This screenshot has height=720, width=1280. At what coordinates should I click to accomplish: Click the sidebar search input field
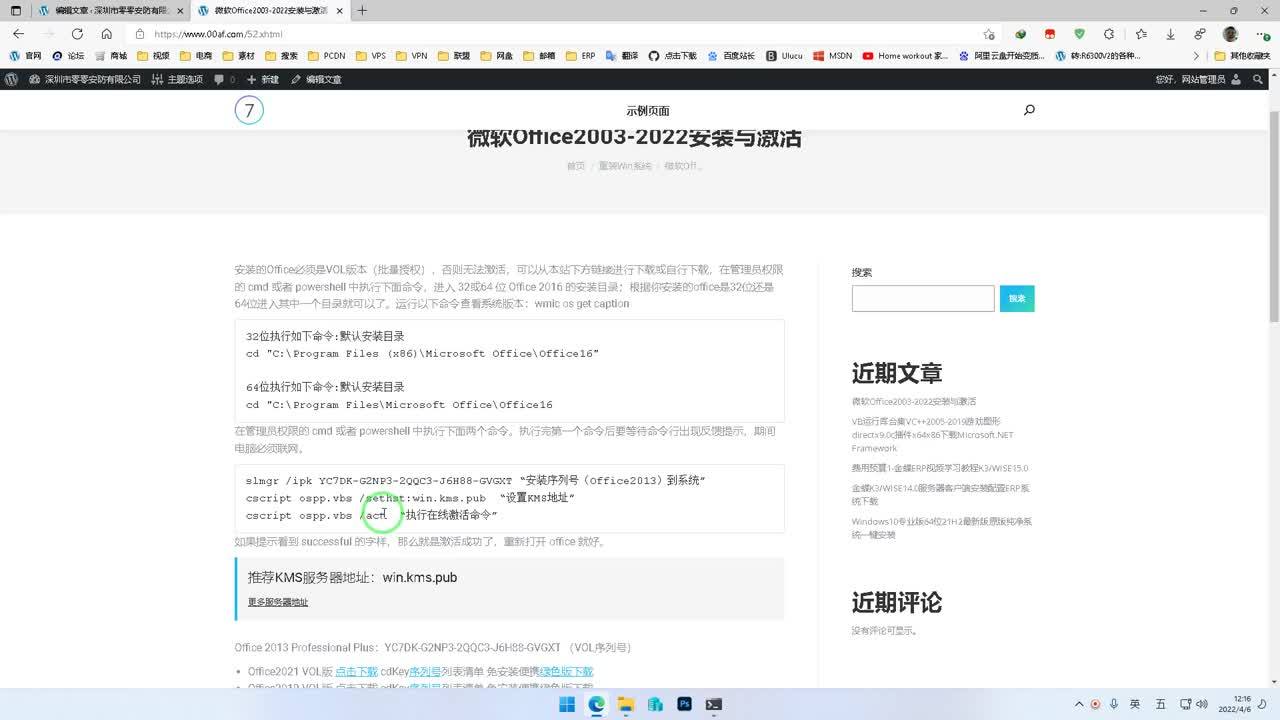(x=922, y=298)
